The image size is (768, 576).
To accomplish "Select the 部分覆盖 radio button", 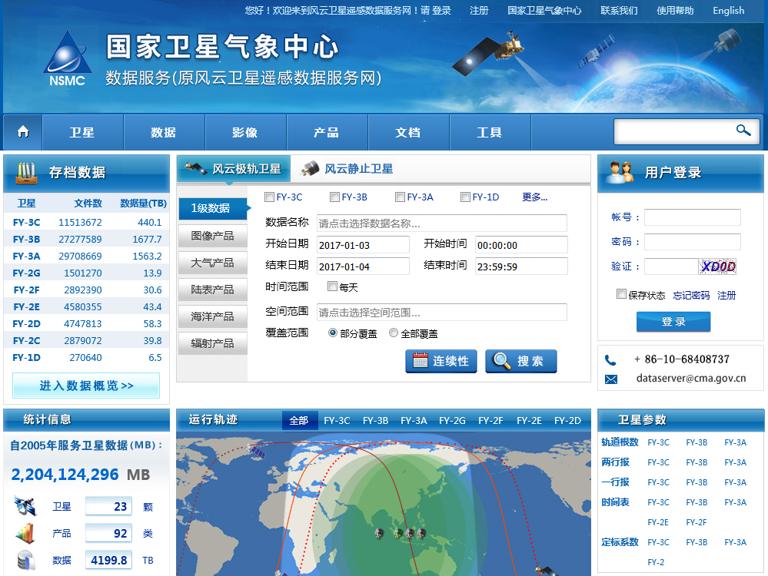I will point(333,333).
